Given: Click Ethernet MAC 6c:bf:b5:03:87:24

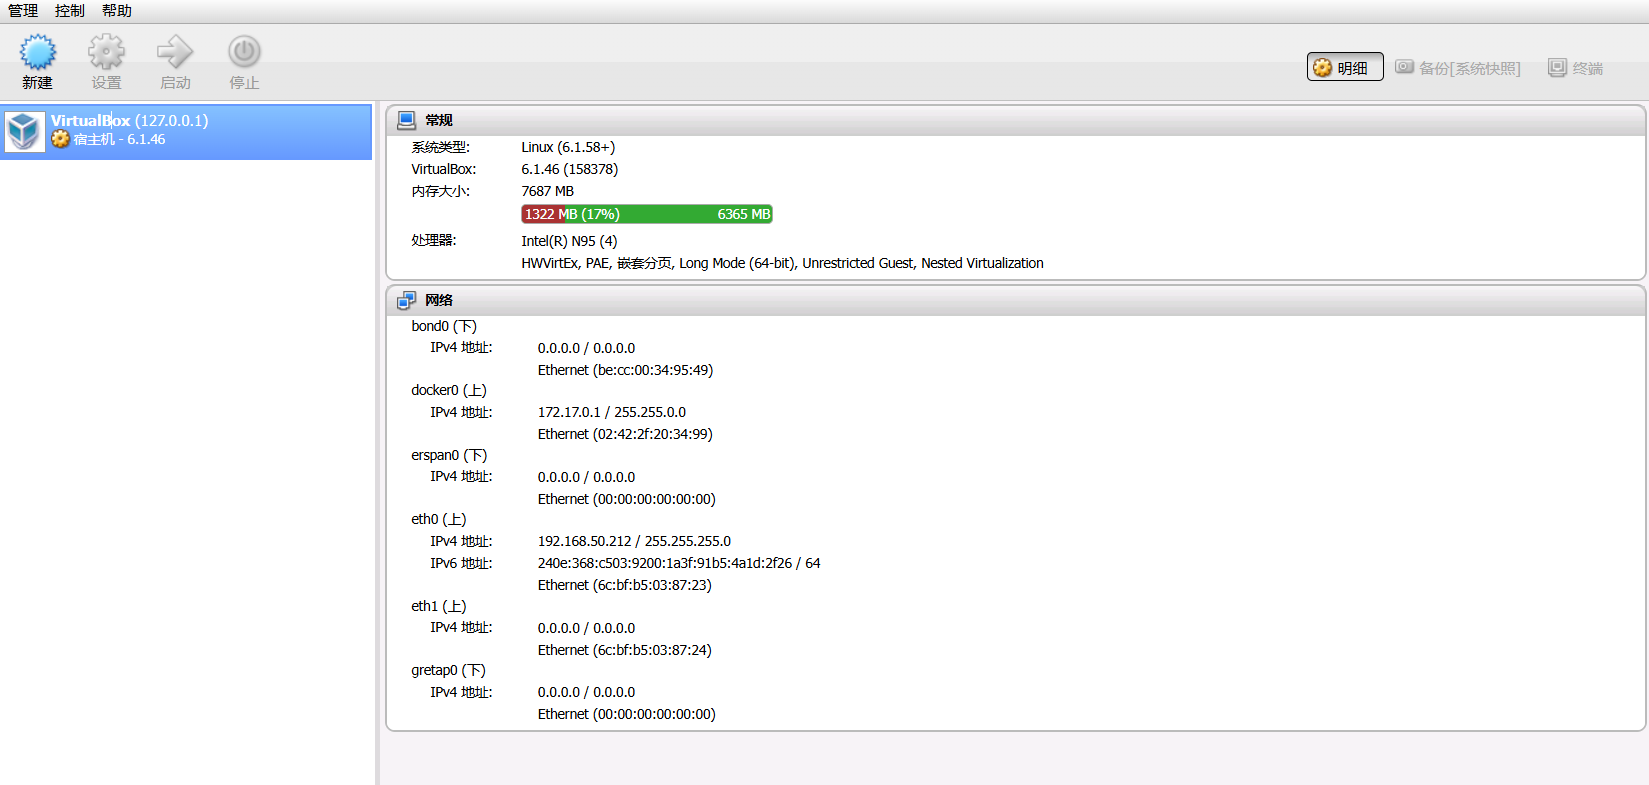Looking at the screenshot, I should point(625,650).
